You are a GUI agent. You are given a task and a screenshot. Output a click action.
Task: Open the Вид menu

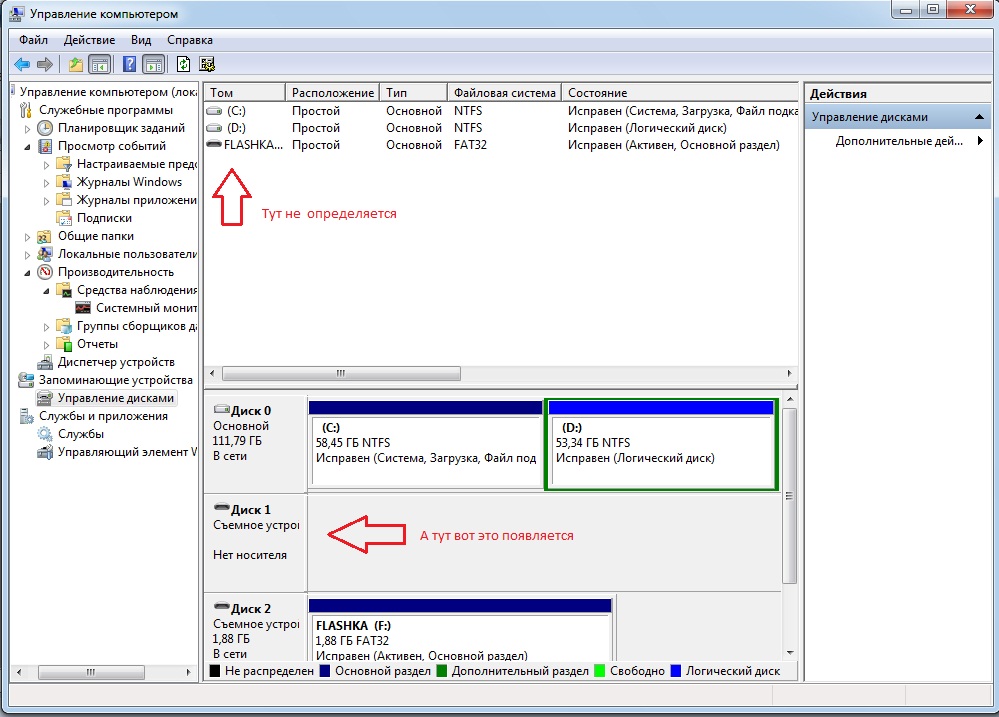pos(141,40)
